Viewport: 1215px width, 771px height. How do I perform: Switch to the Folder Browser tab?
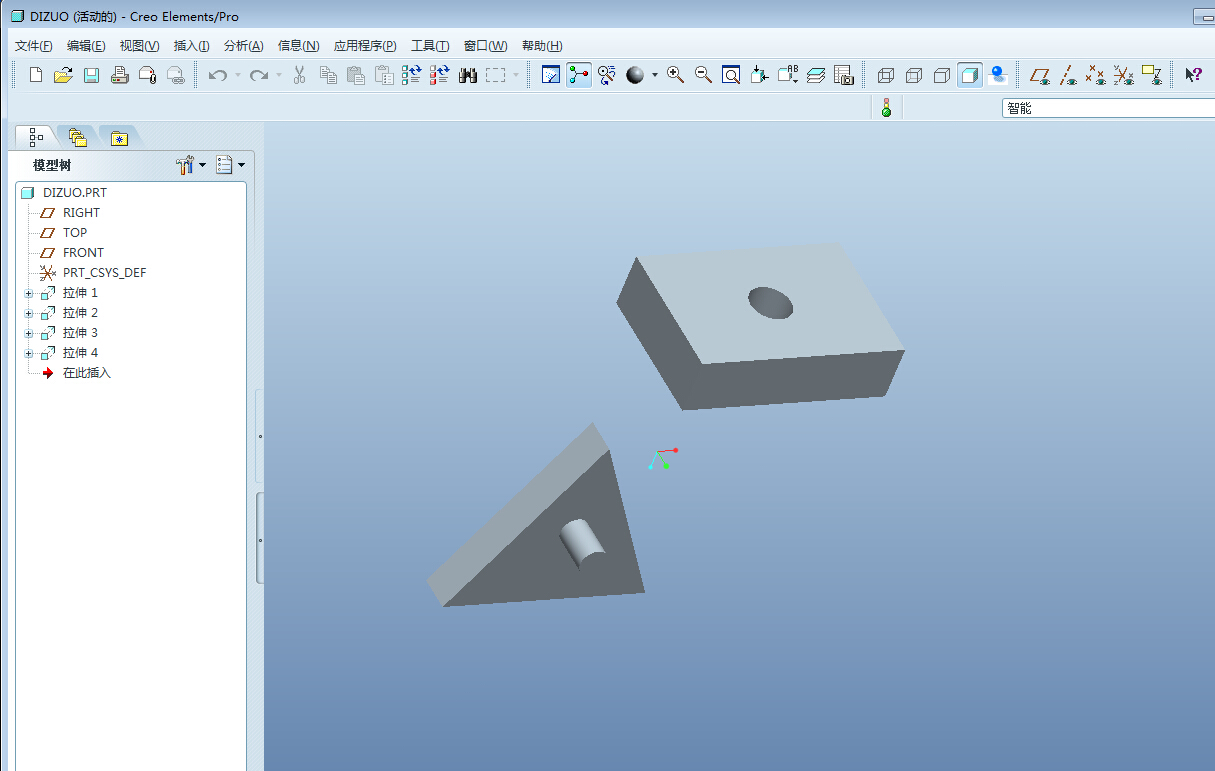tap(78, 137)
